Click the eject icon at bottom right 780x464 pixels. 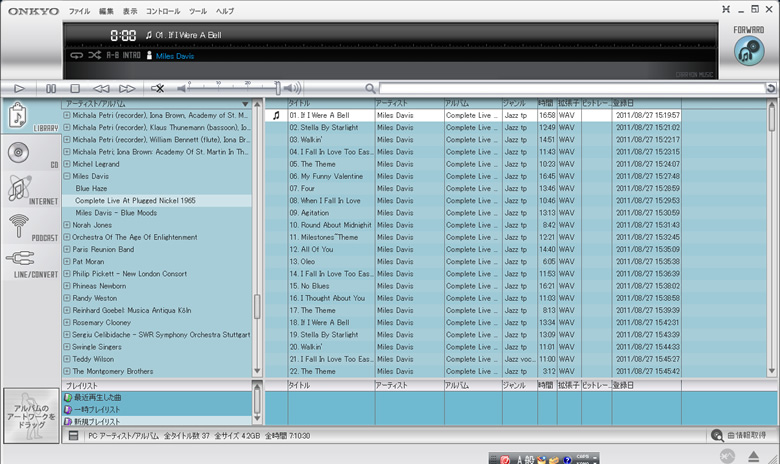(753, 456)
